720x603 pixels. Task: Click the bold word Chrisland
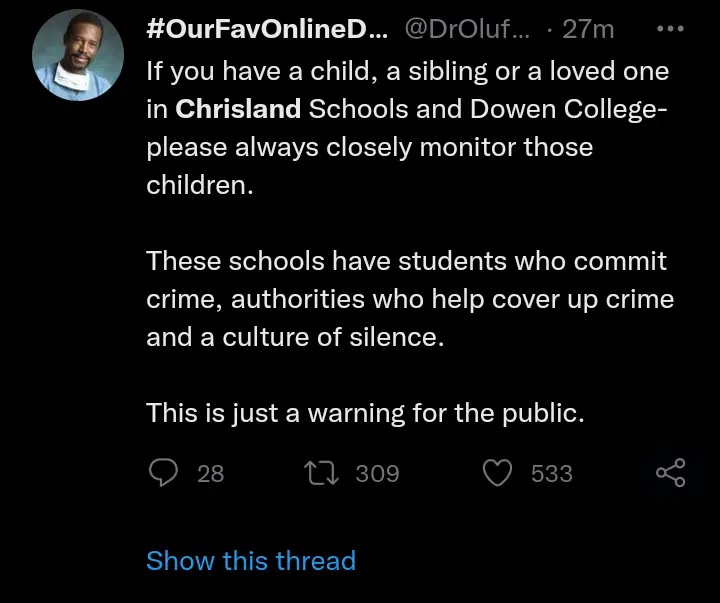(238, 109)
